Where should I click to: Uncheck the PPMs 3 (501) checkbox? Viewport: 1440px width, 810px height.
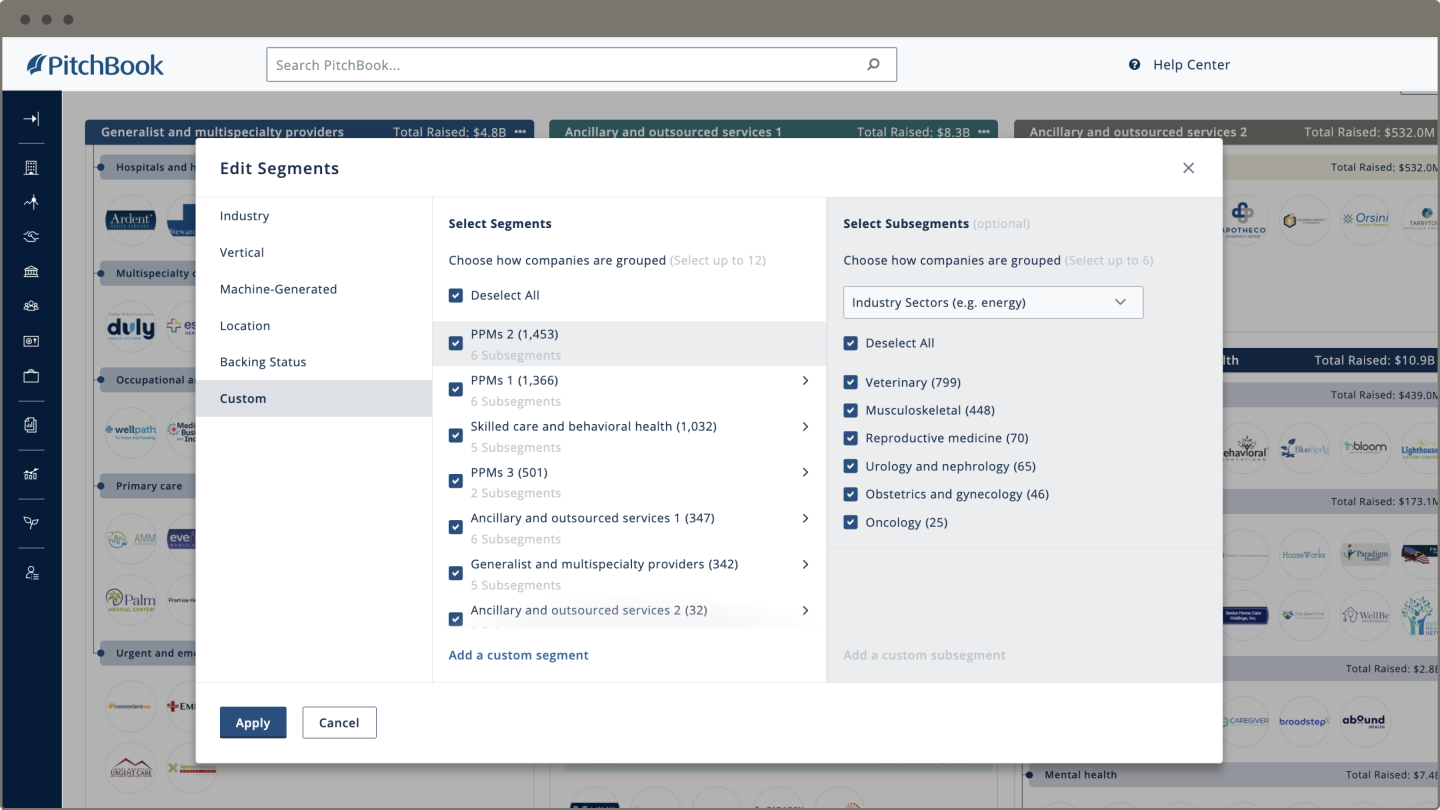point(456,481)
